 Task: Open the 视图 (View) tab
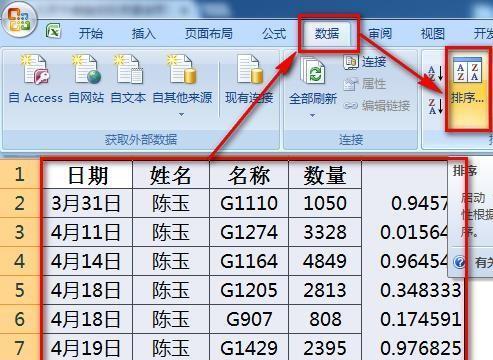point(433,33)
